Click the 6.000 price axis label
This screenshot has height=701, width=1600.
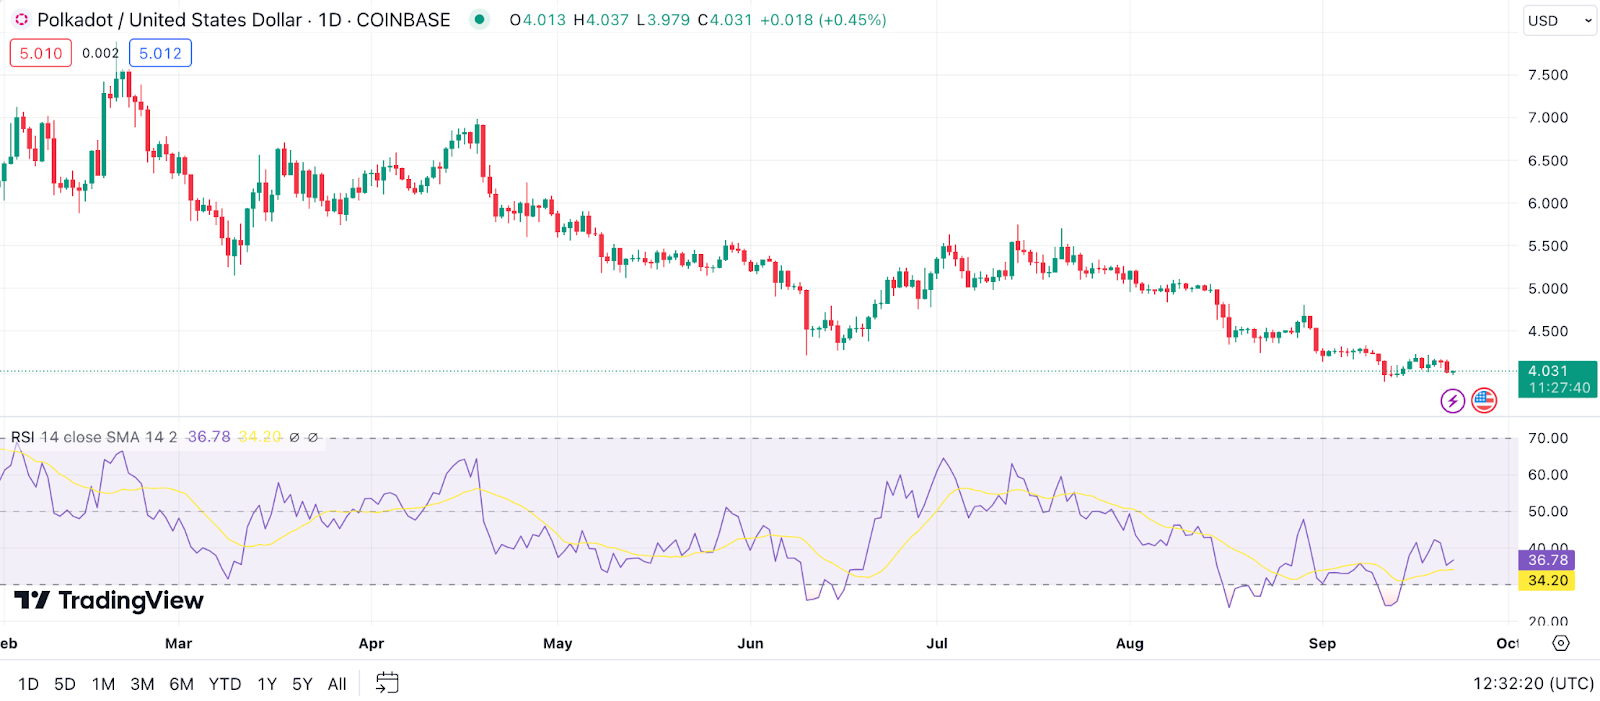[1548, 203]
